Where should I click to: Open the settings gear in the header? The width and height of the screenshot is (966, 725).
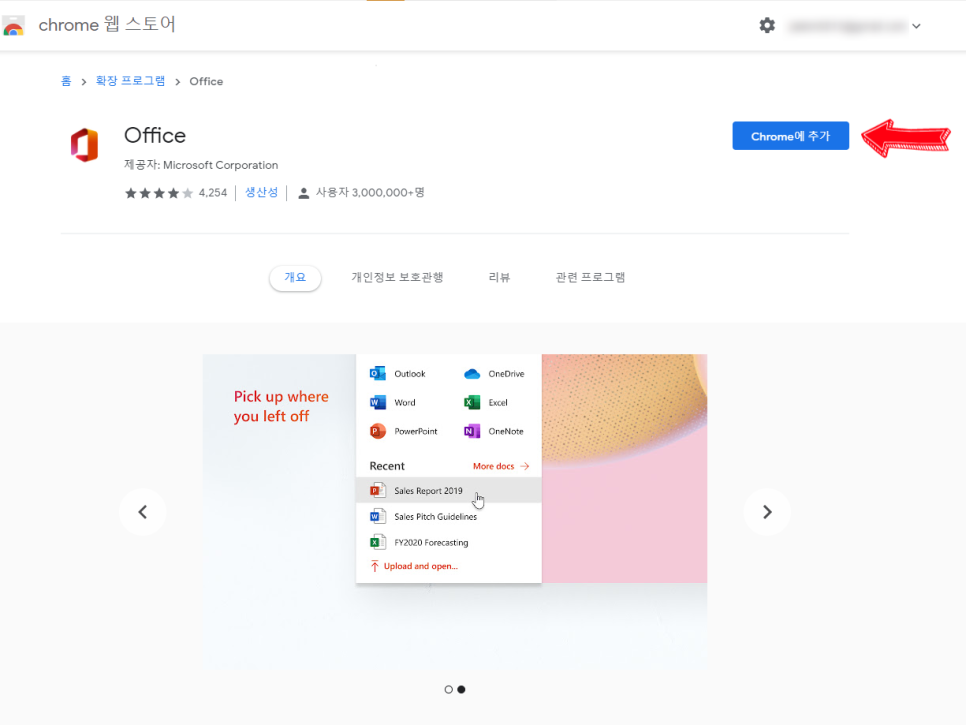(767, 25)
